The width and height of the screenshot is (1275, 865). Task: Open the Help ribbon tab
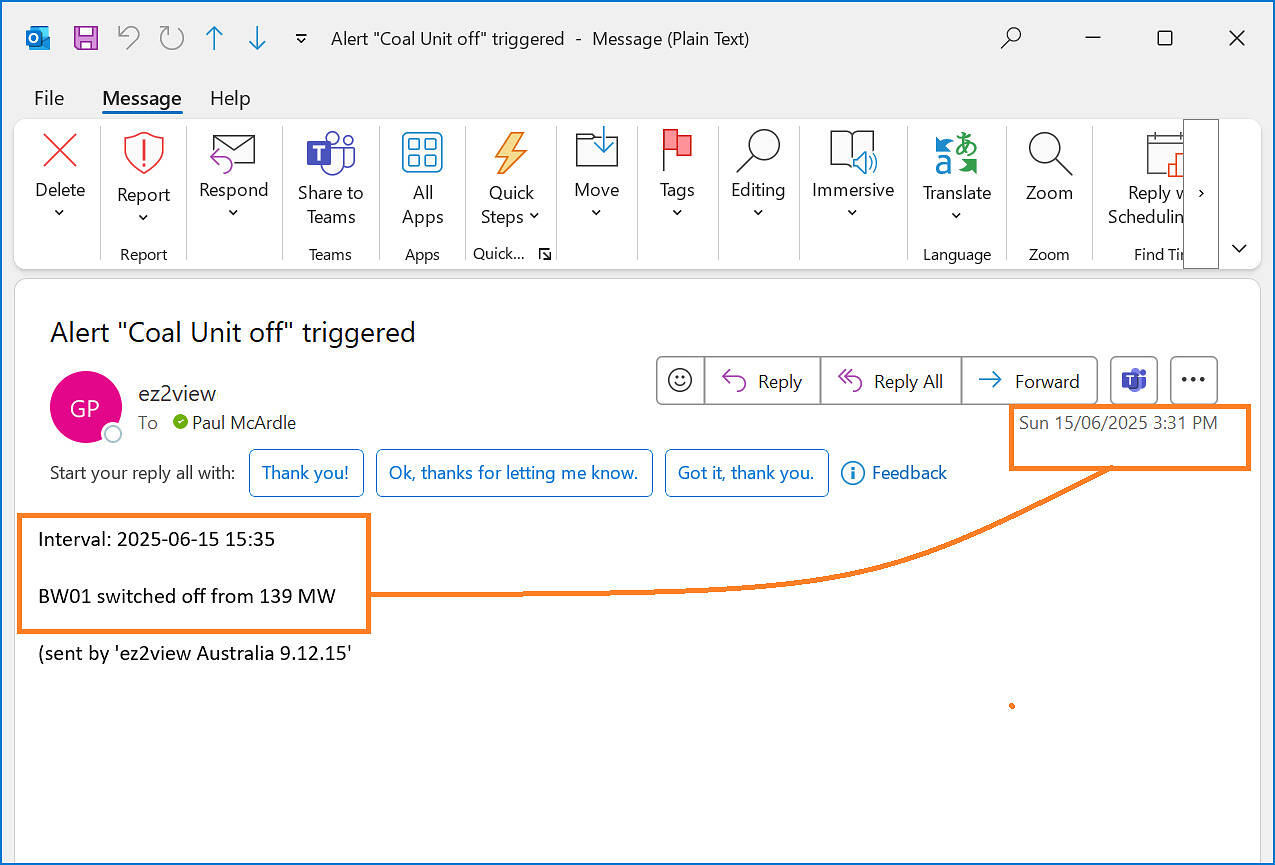tap(230, 98)
